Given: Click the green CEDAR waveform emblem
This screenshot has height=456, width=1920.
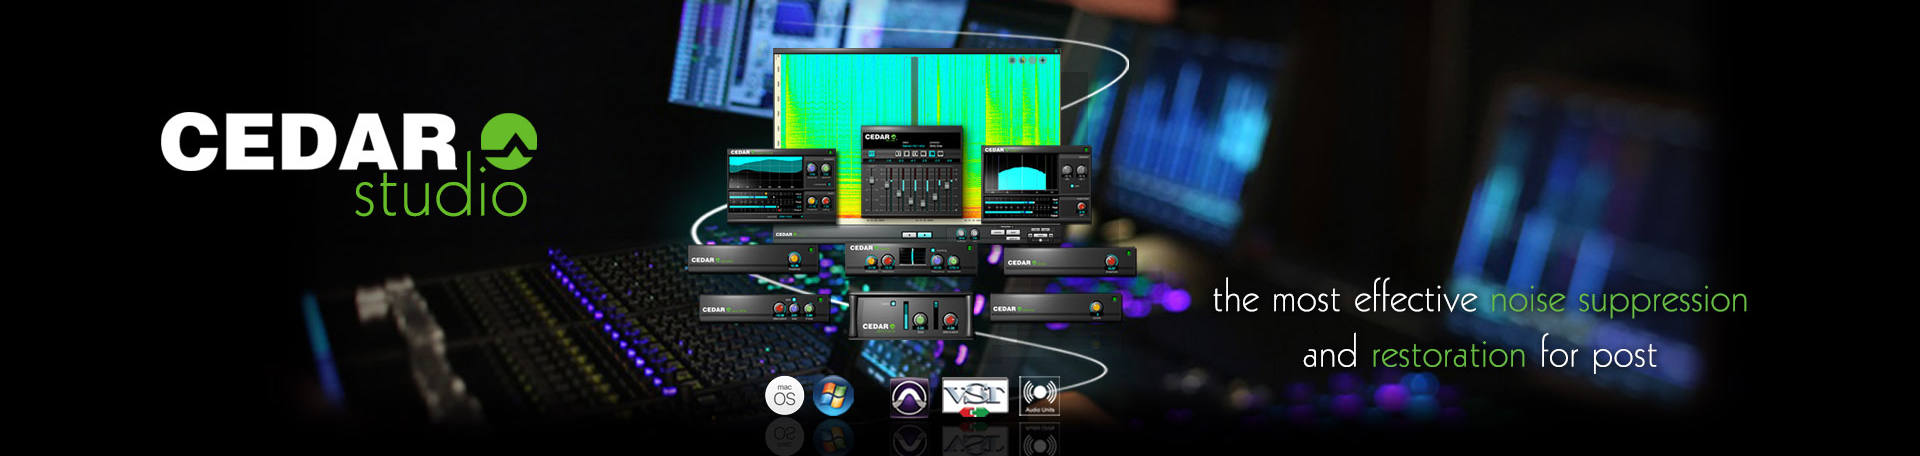Looking at the screenshot, I should click(x=509, y=141).
